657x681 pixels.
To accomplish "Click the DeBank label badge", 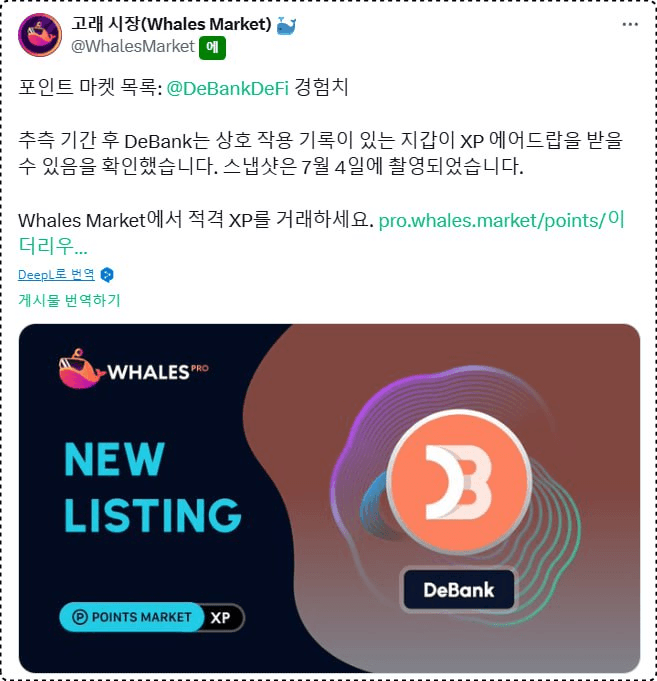I will (459, 589).
